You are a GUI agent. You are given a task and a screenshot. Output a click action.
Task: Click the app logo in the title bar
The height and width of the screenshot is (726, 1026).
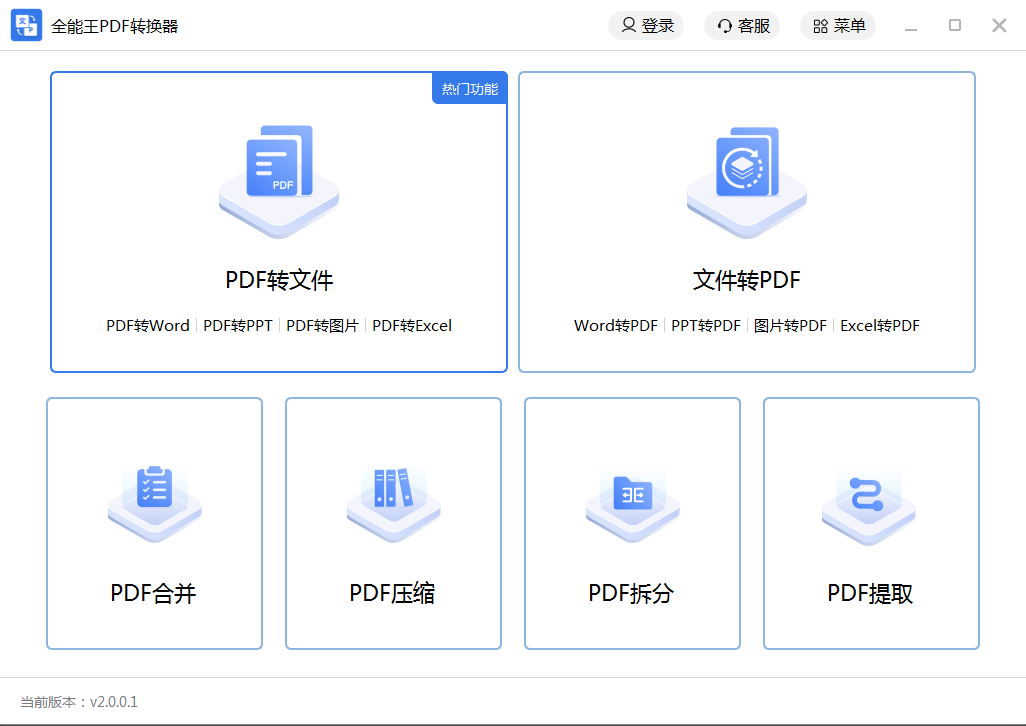coord(26,25)
